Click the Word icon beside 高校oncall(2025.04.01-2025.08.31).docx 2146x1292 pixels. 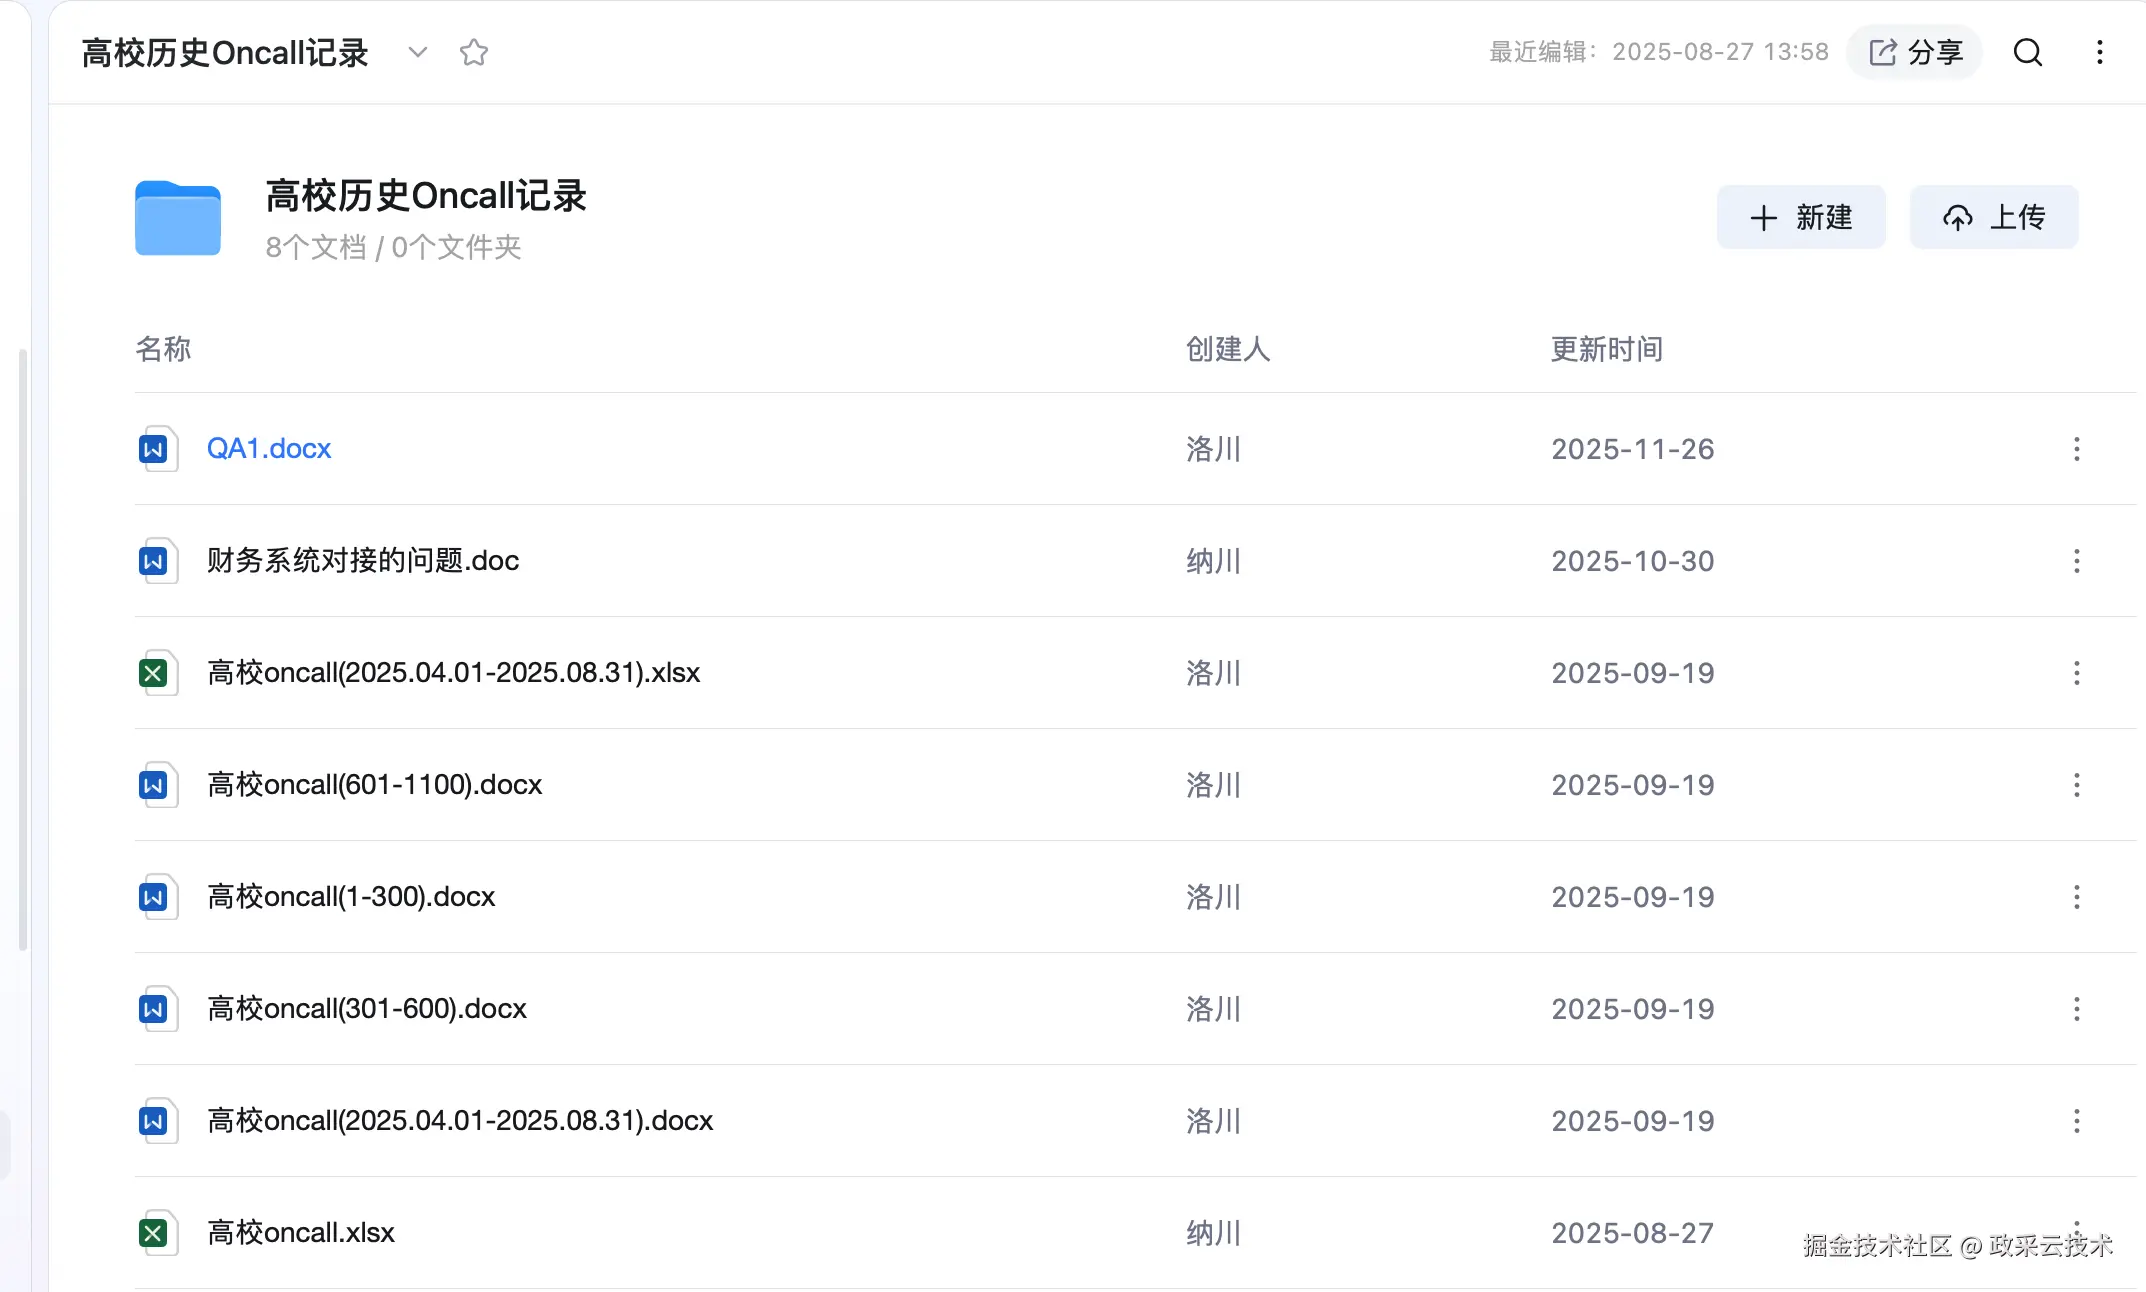tap(157, 1121)
